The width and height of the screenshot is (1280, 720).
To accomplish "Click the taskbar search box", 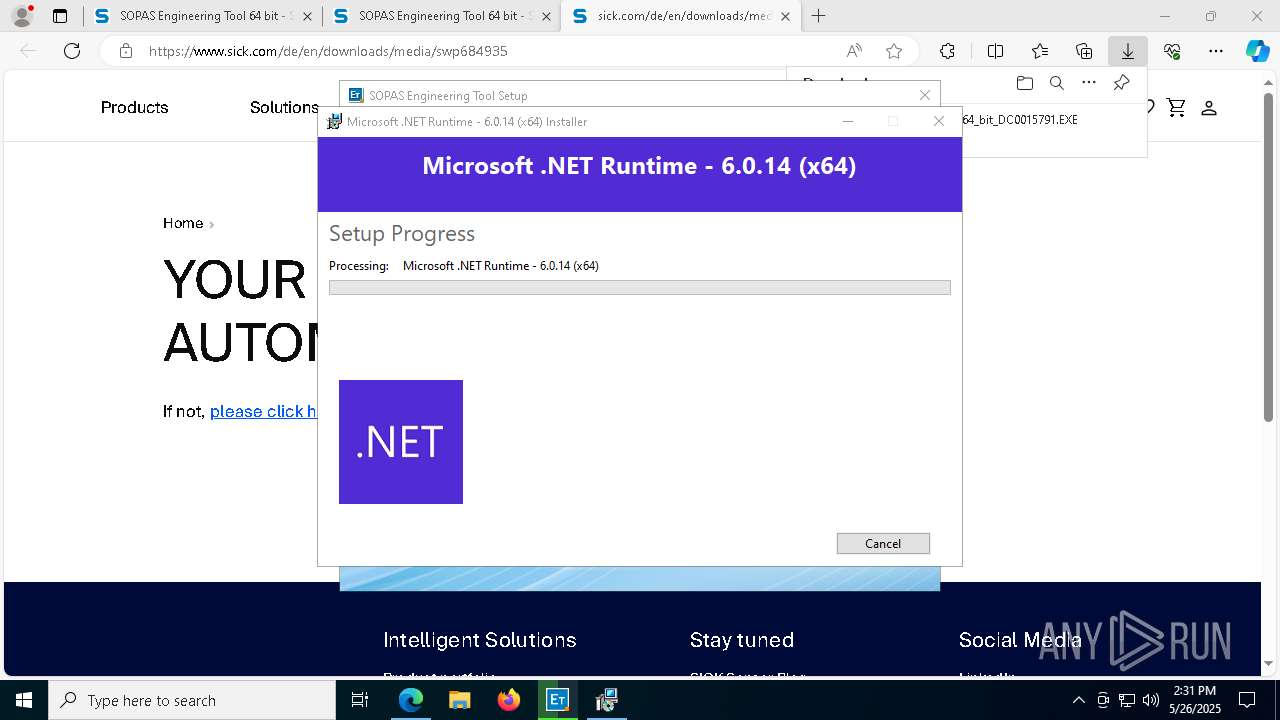I will (192, 700).
